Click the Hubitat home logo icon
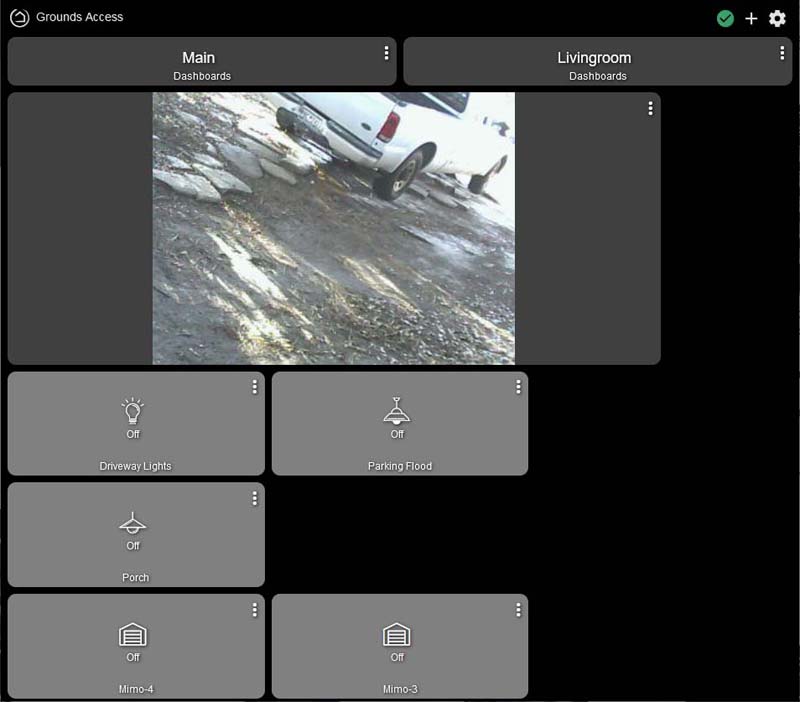Viewport: 800px width, 702px height. 19,17
